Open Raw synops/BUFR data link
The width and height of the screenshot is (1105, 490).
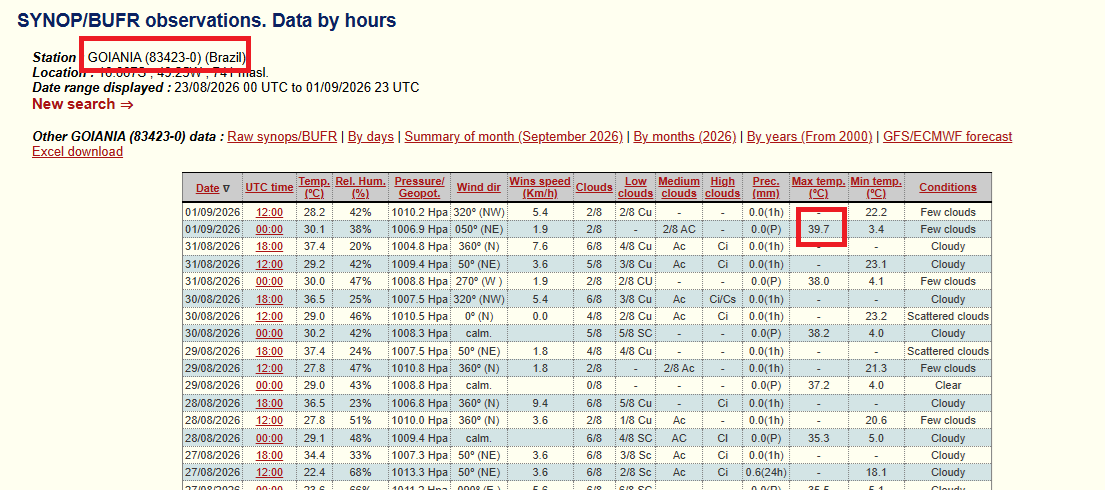point(284,137)
